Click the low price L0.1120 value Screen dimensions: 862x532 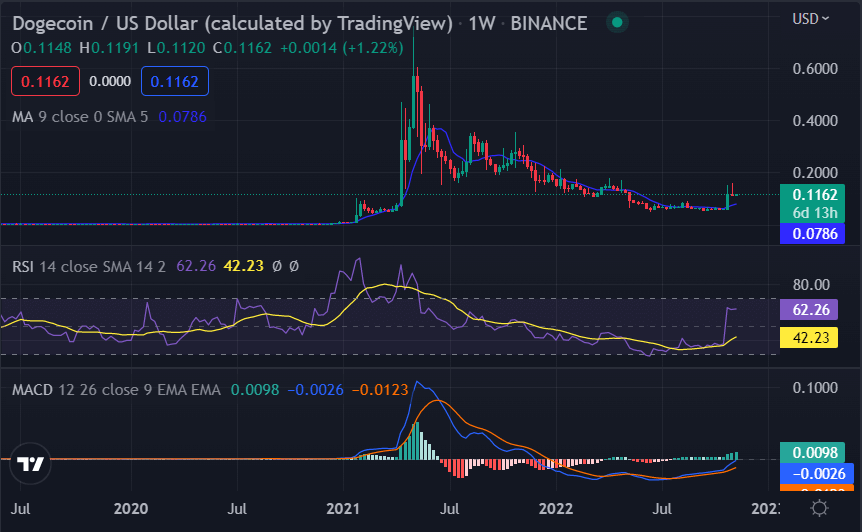coord(176,48)
